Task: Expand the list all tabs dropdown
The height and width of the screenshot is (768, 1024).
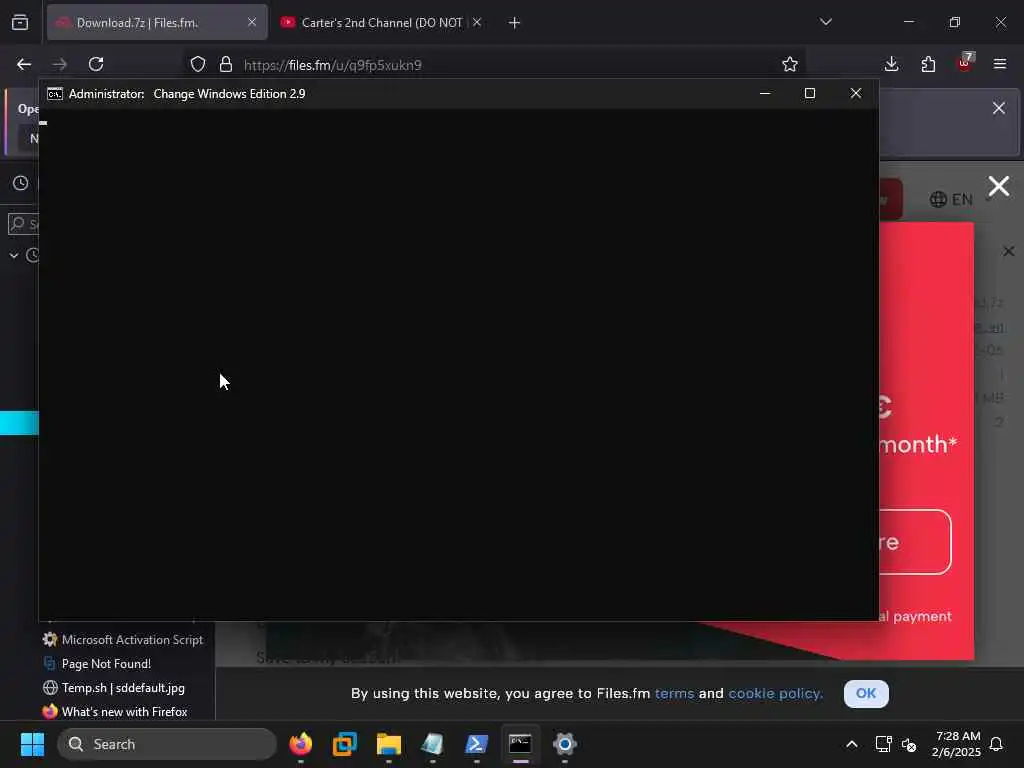Action: tap(825, 22)
